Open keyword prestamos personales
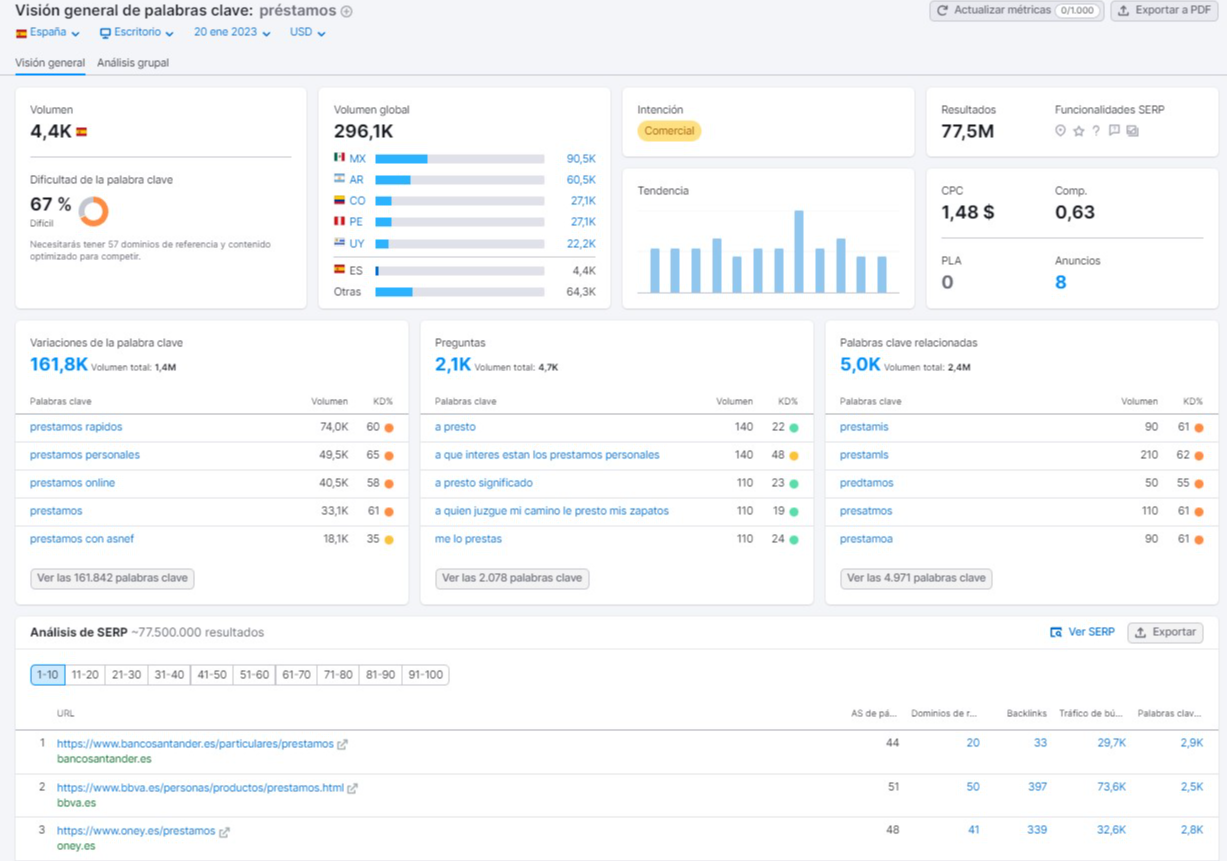This screenshot has height=861, width=1227. point(85,455)
